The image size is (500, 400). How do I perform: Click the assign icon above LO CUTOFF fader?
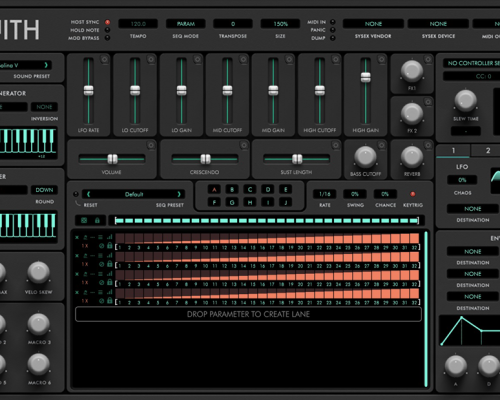[x=151, y=59]
